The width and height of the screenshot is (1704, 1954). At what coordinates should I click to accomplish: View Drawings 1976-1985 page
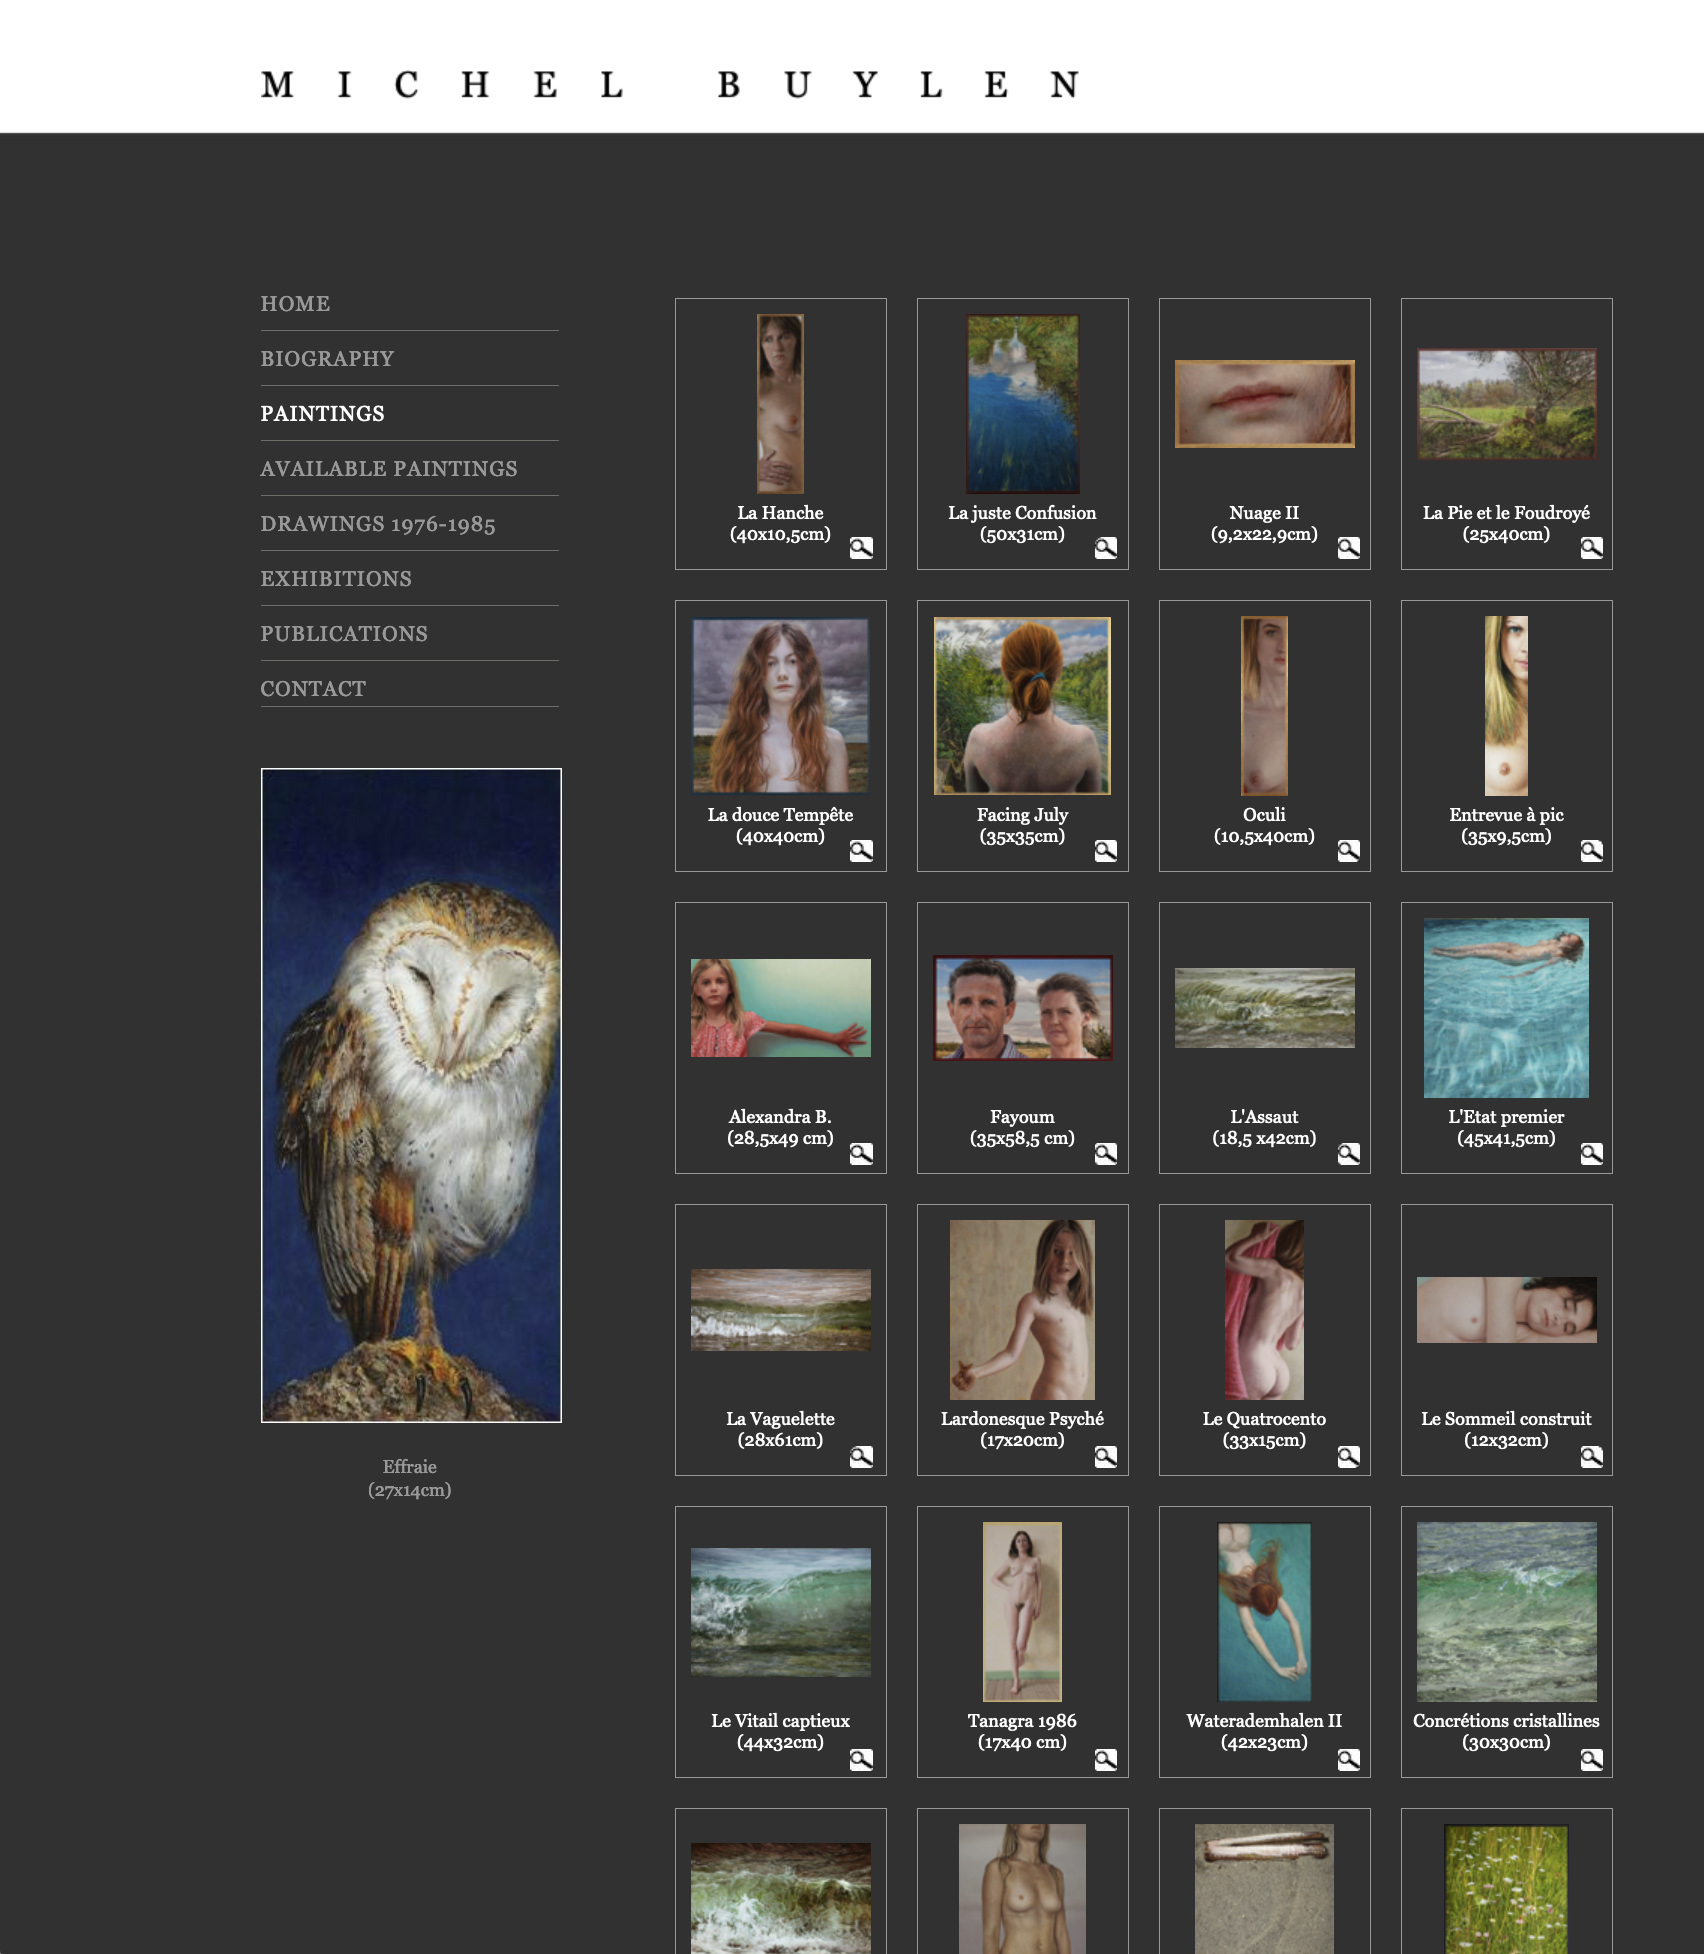pos(378,524)
